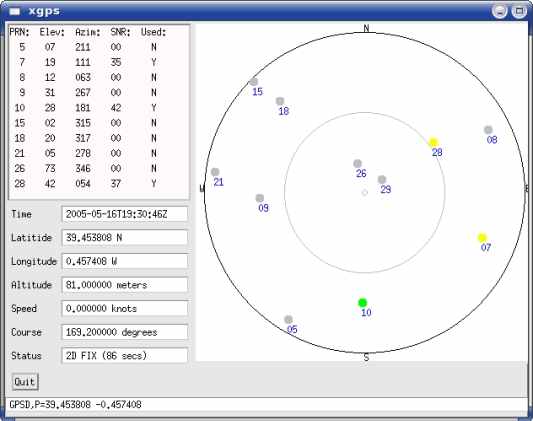Select yellow satellite 07 marker
The height and width of the screenshot is (421, 533).
tap(482, 238)
